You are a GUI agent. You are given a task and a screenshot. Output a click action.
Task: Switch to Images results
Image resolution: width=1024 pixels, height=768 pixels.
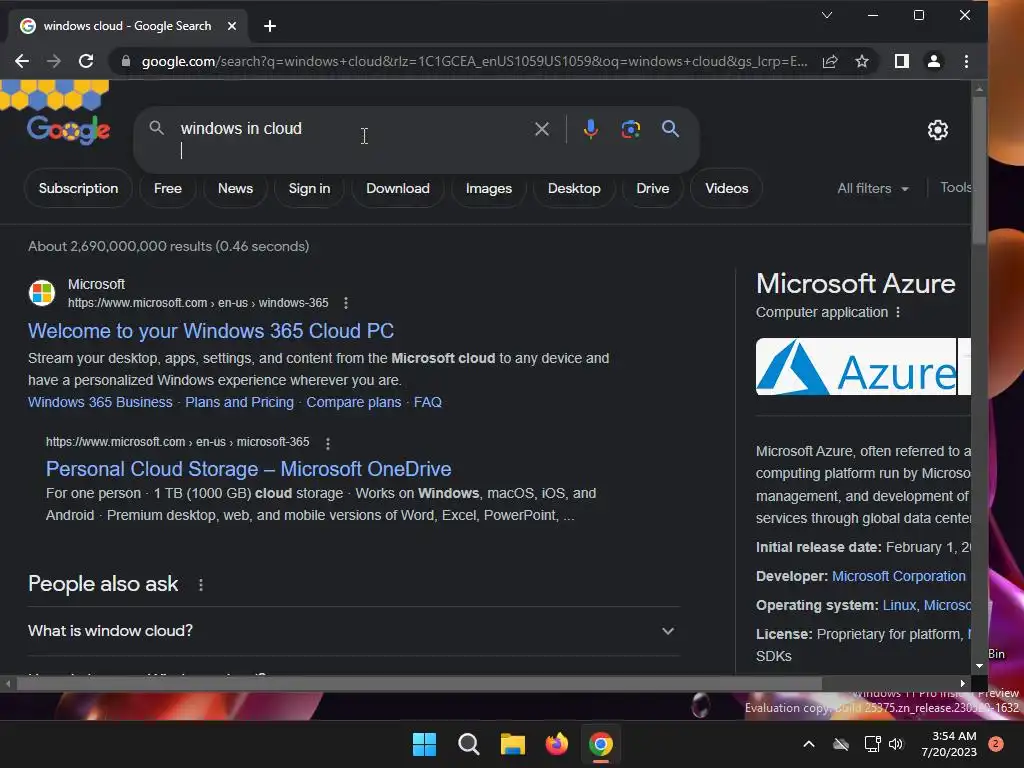click(488, 189)
